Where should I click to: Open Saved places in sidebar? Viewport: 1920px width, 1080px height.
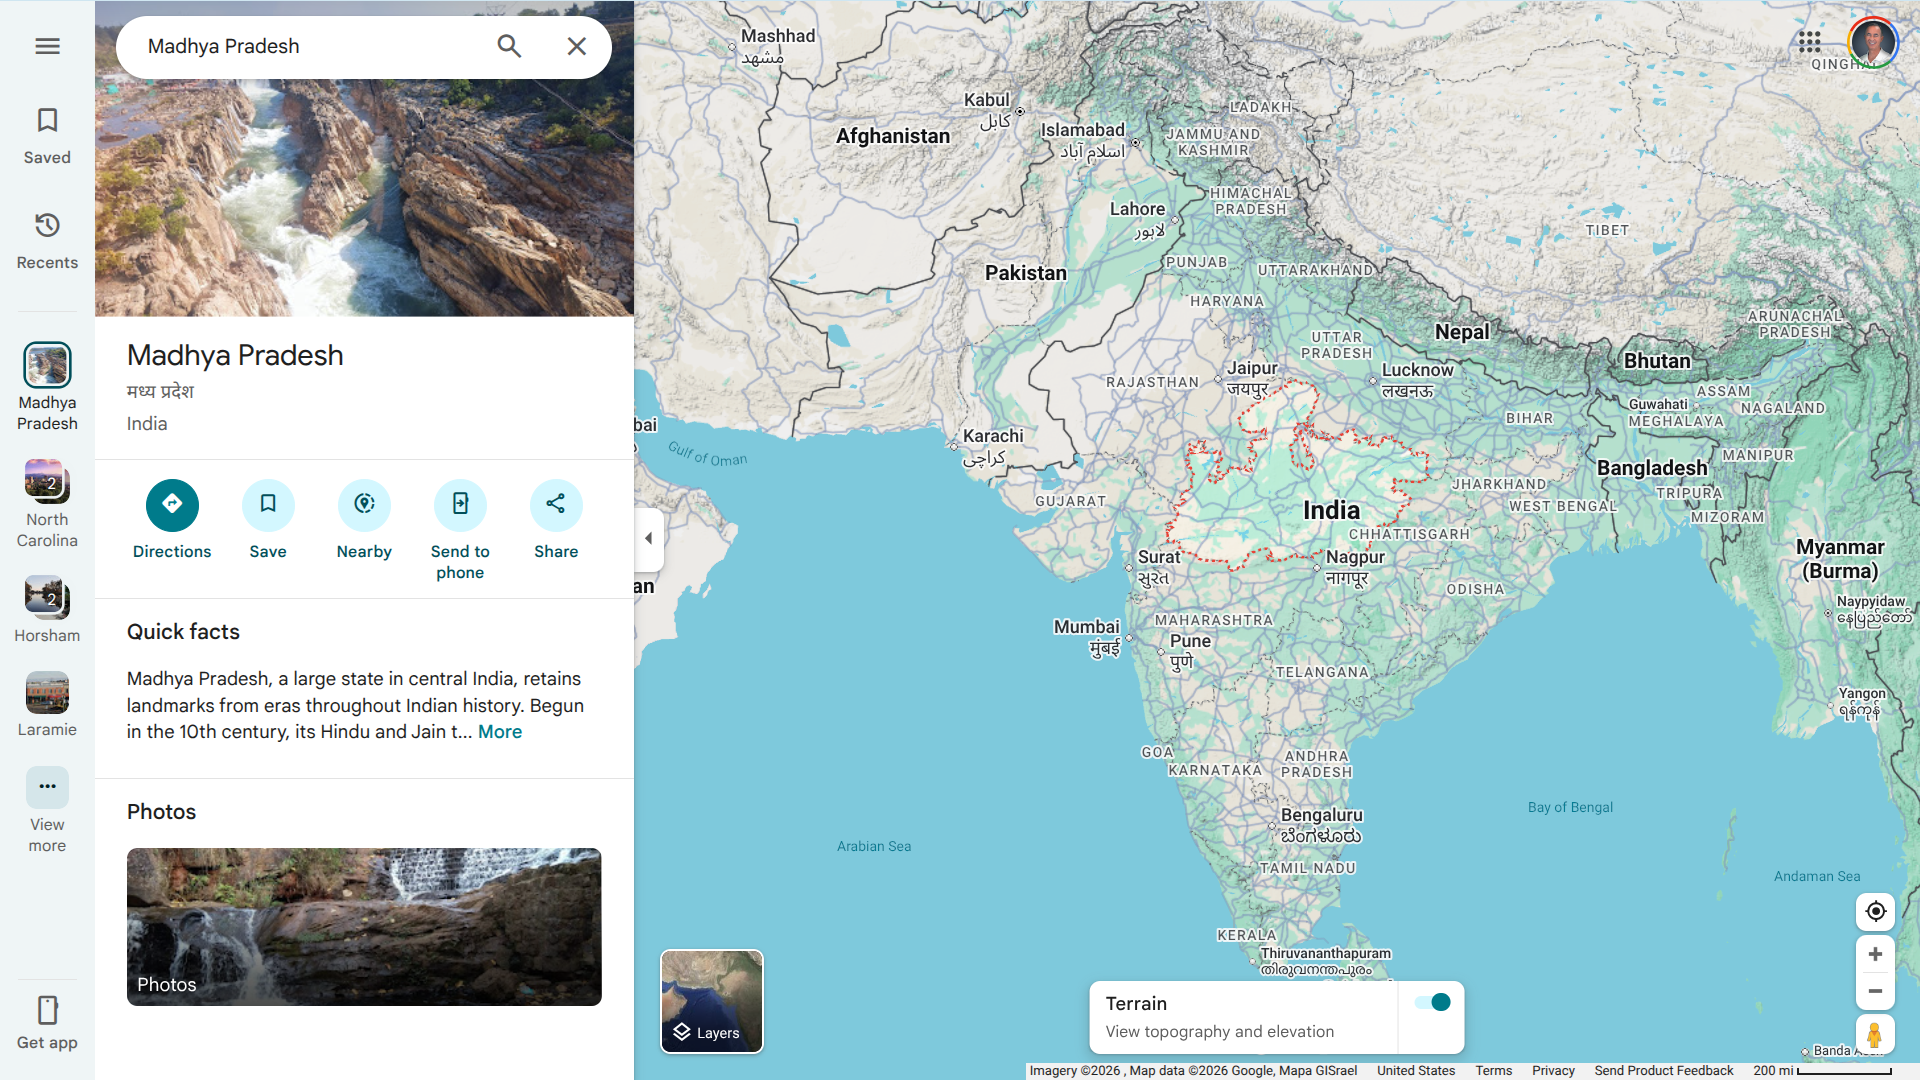click(x=47, y=135)
